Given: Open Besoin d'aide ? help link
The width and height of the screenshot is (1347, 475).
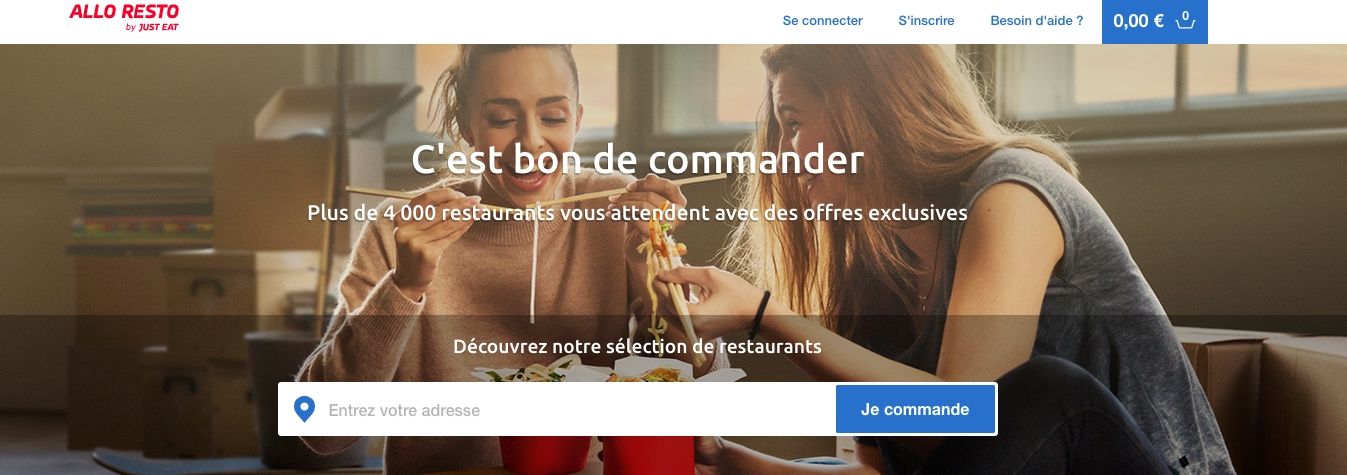Looking at the screenshot, I should pos(1036,20).
